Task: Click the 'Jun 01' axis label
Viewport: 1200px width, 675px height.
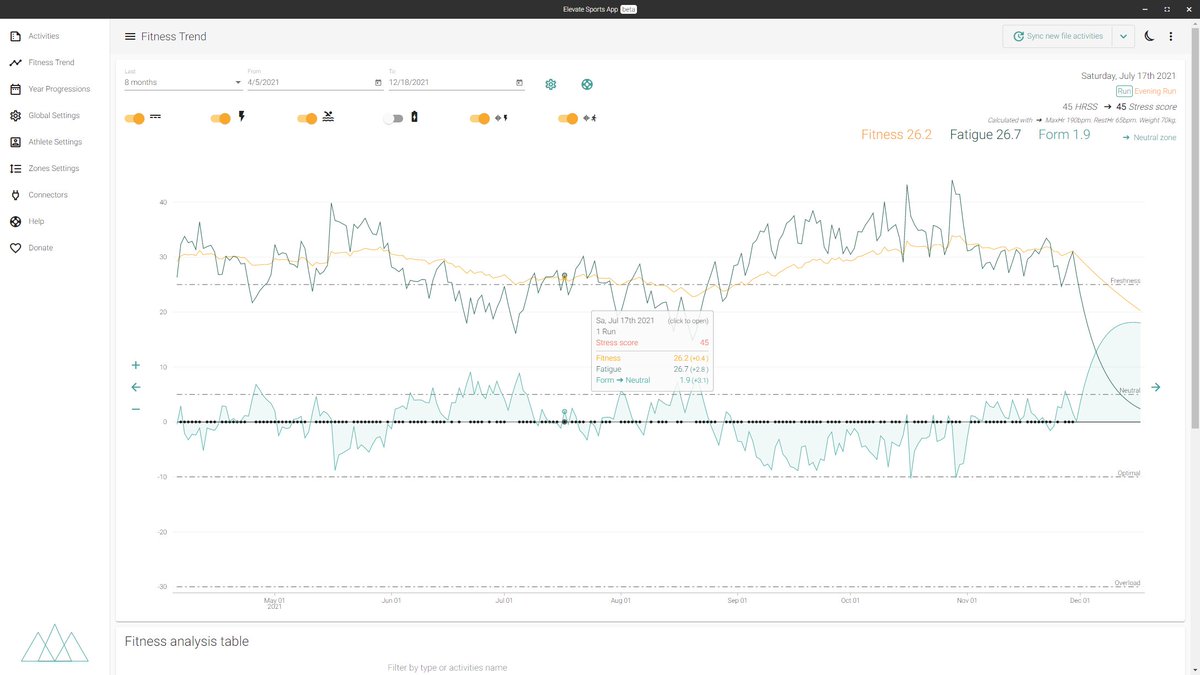Action: [391, 601]
